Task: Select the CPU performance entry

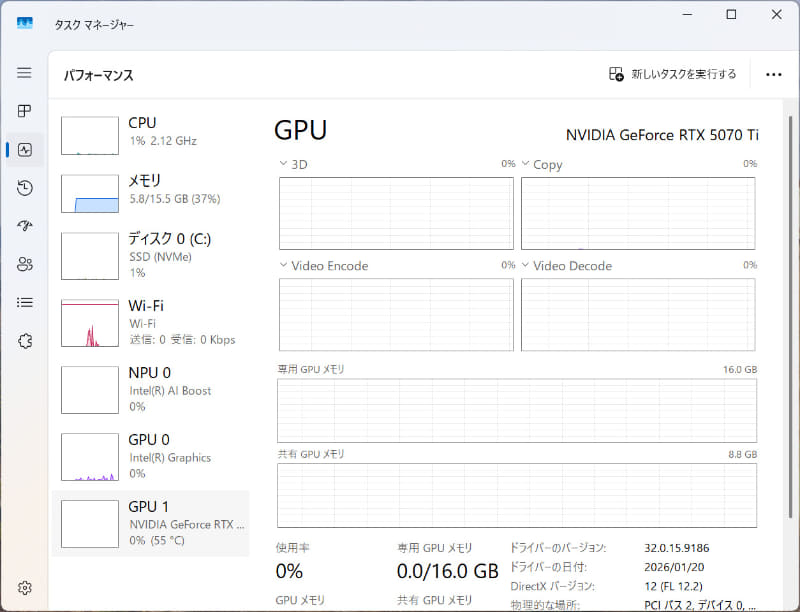Action: pos(150,135)
